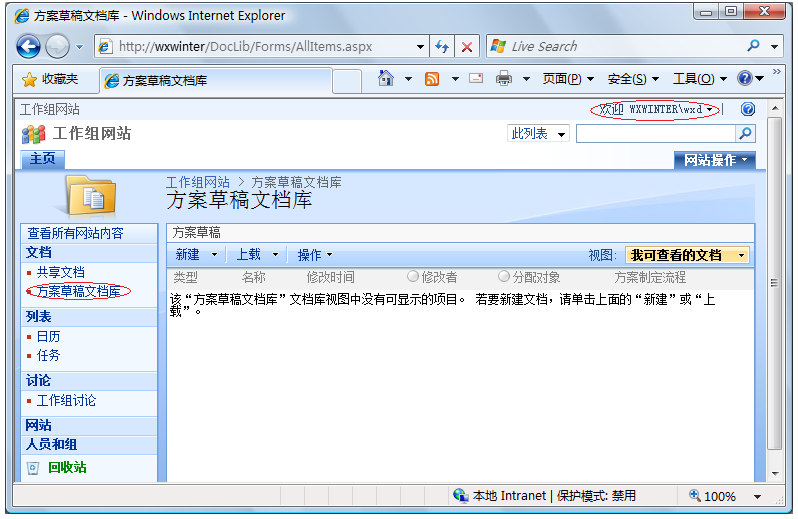The height and width of the screenshot is (519, 798).
Task: Click the vertical scrollbar down arrow
Action: (775, 474)
